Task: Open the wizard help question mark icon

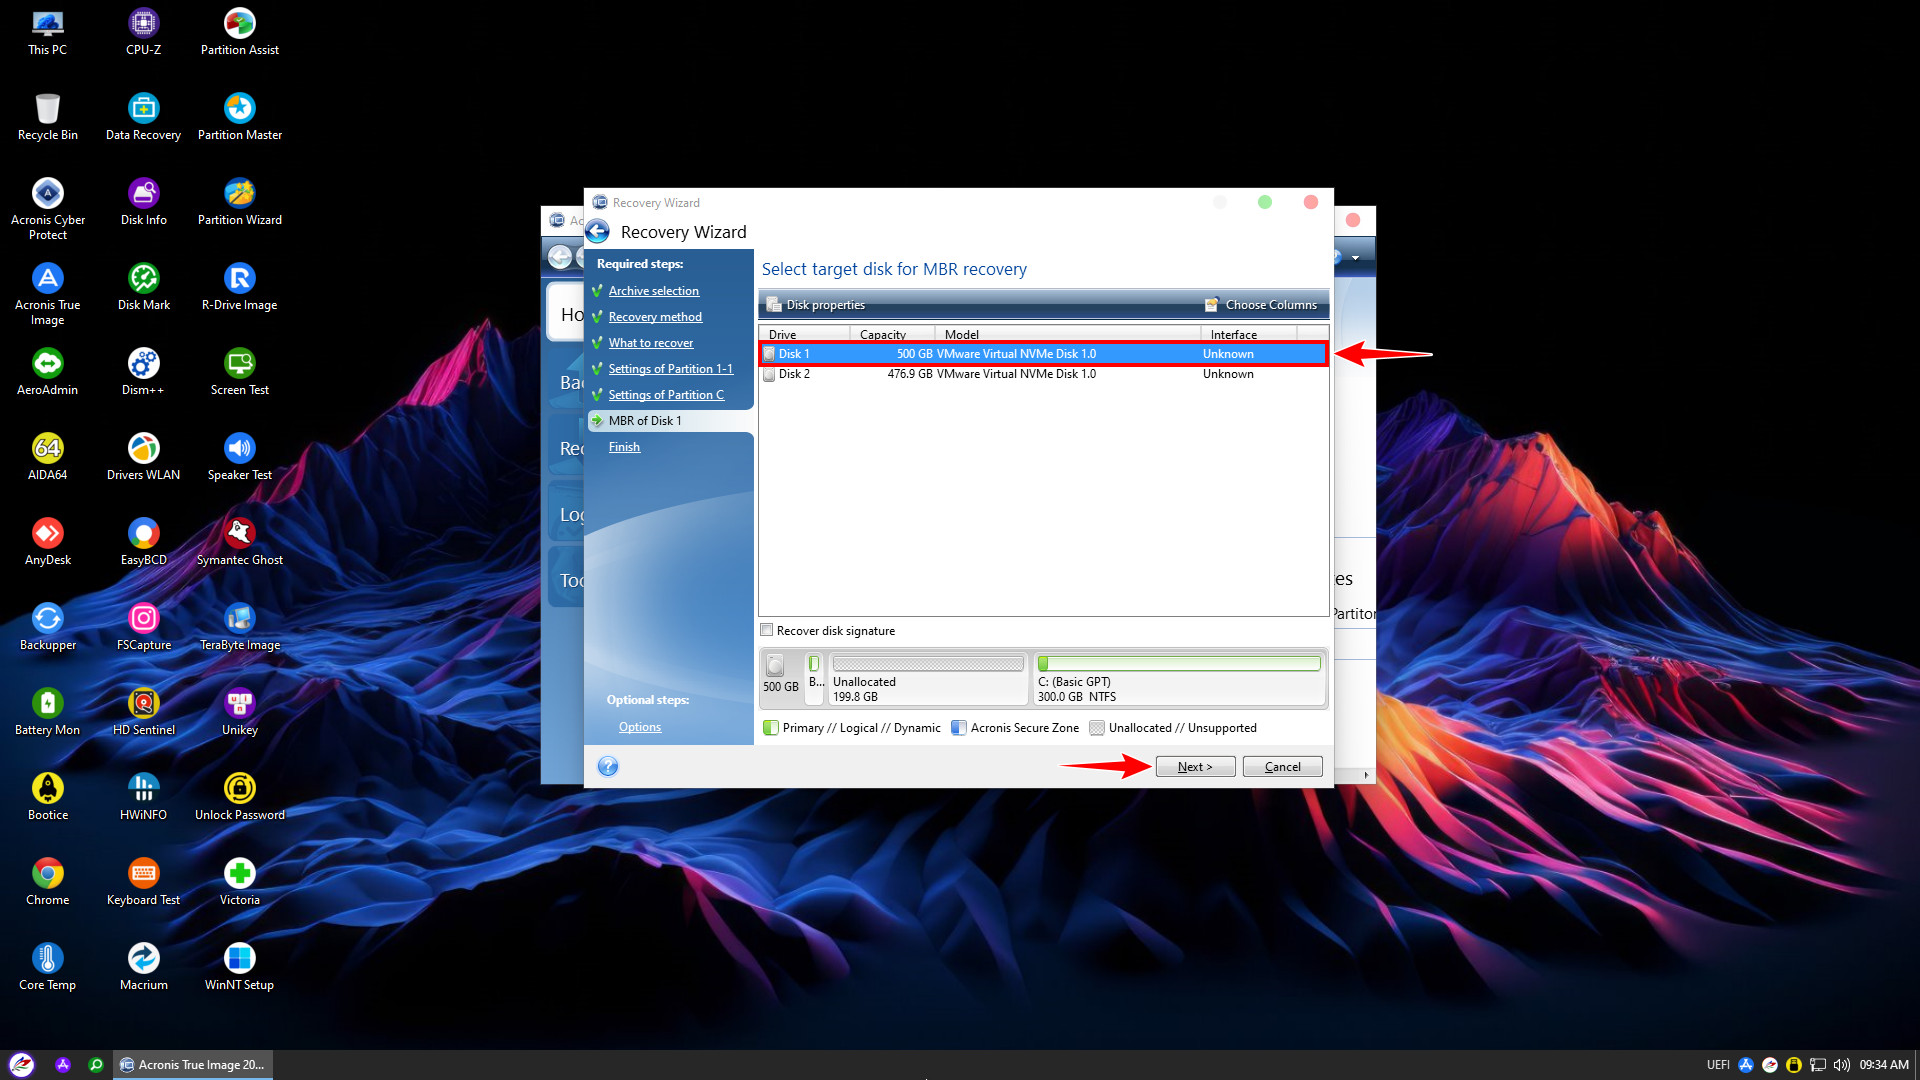Action: 608,767
